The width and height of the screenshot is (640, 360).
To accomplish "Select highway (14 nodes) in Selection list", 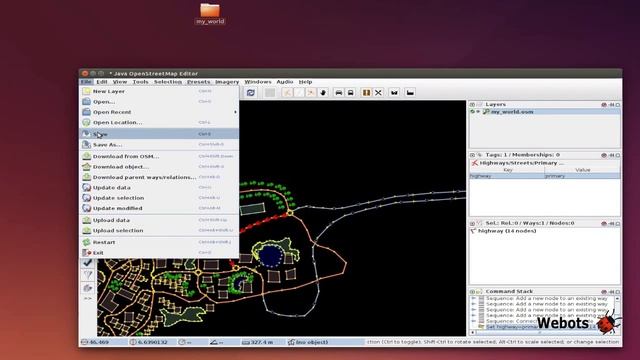I will pyautogui.click(x=507, y=231).
